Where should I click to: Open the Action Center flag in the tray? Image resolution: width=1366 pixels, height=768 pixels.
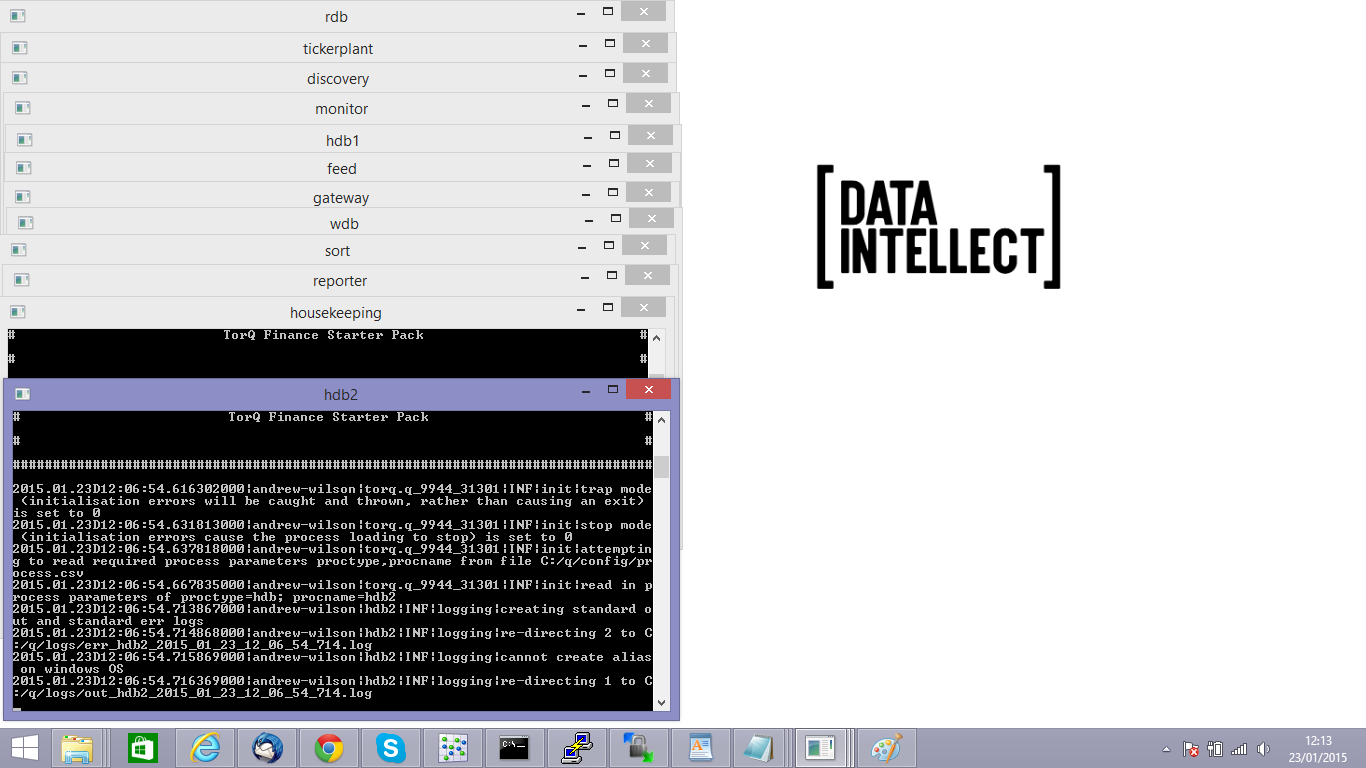click(x=1191, y=749)
